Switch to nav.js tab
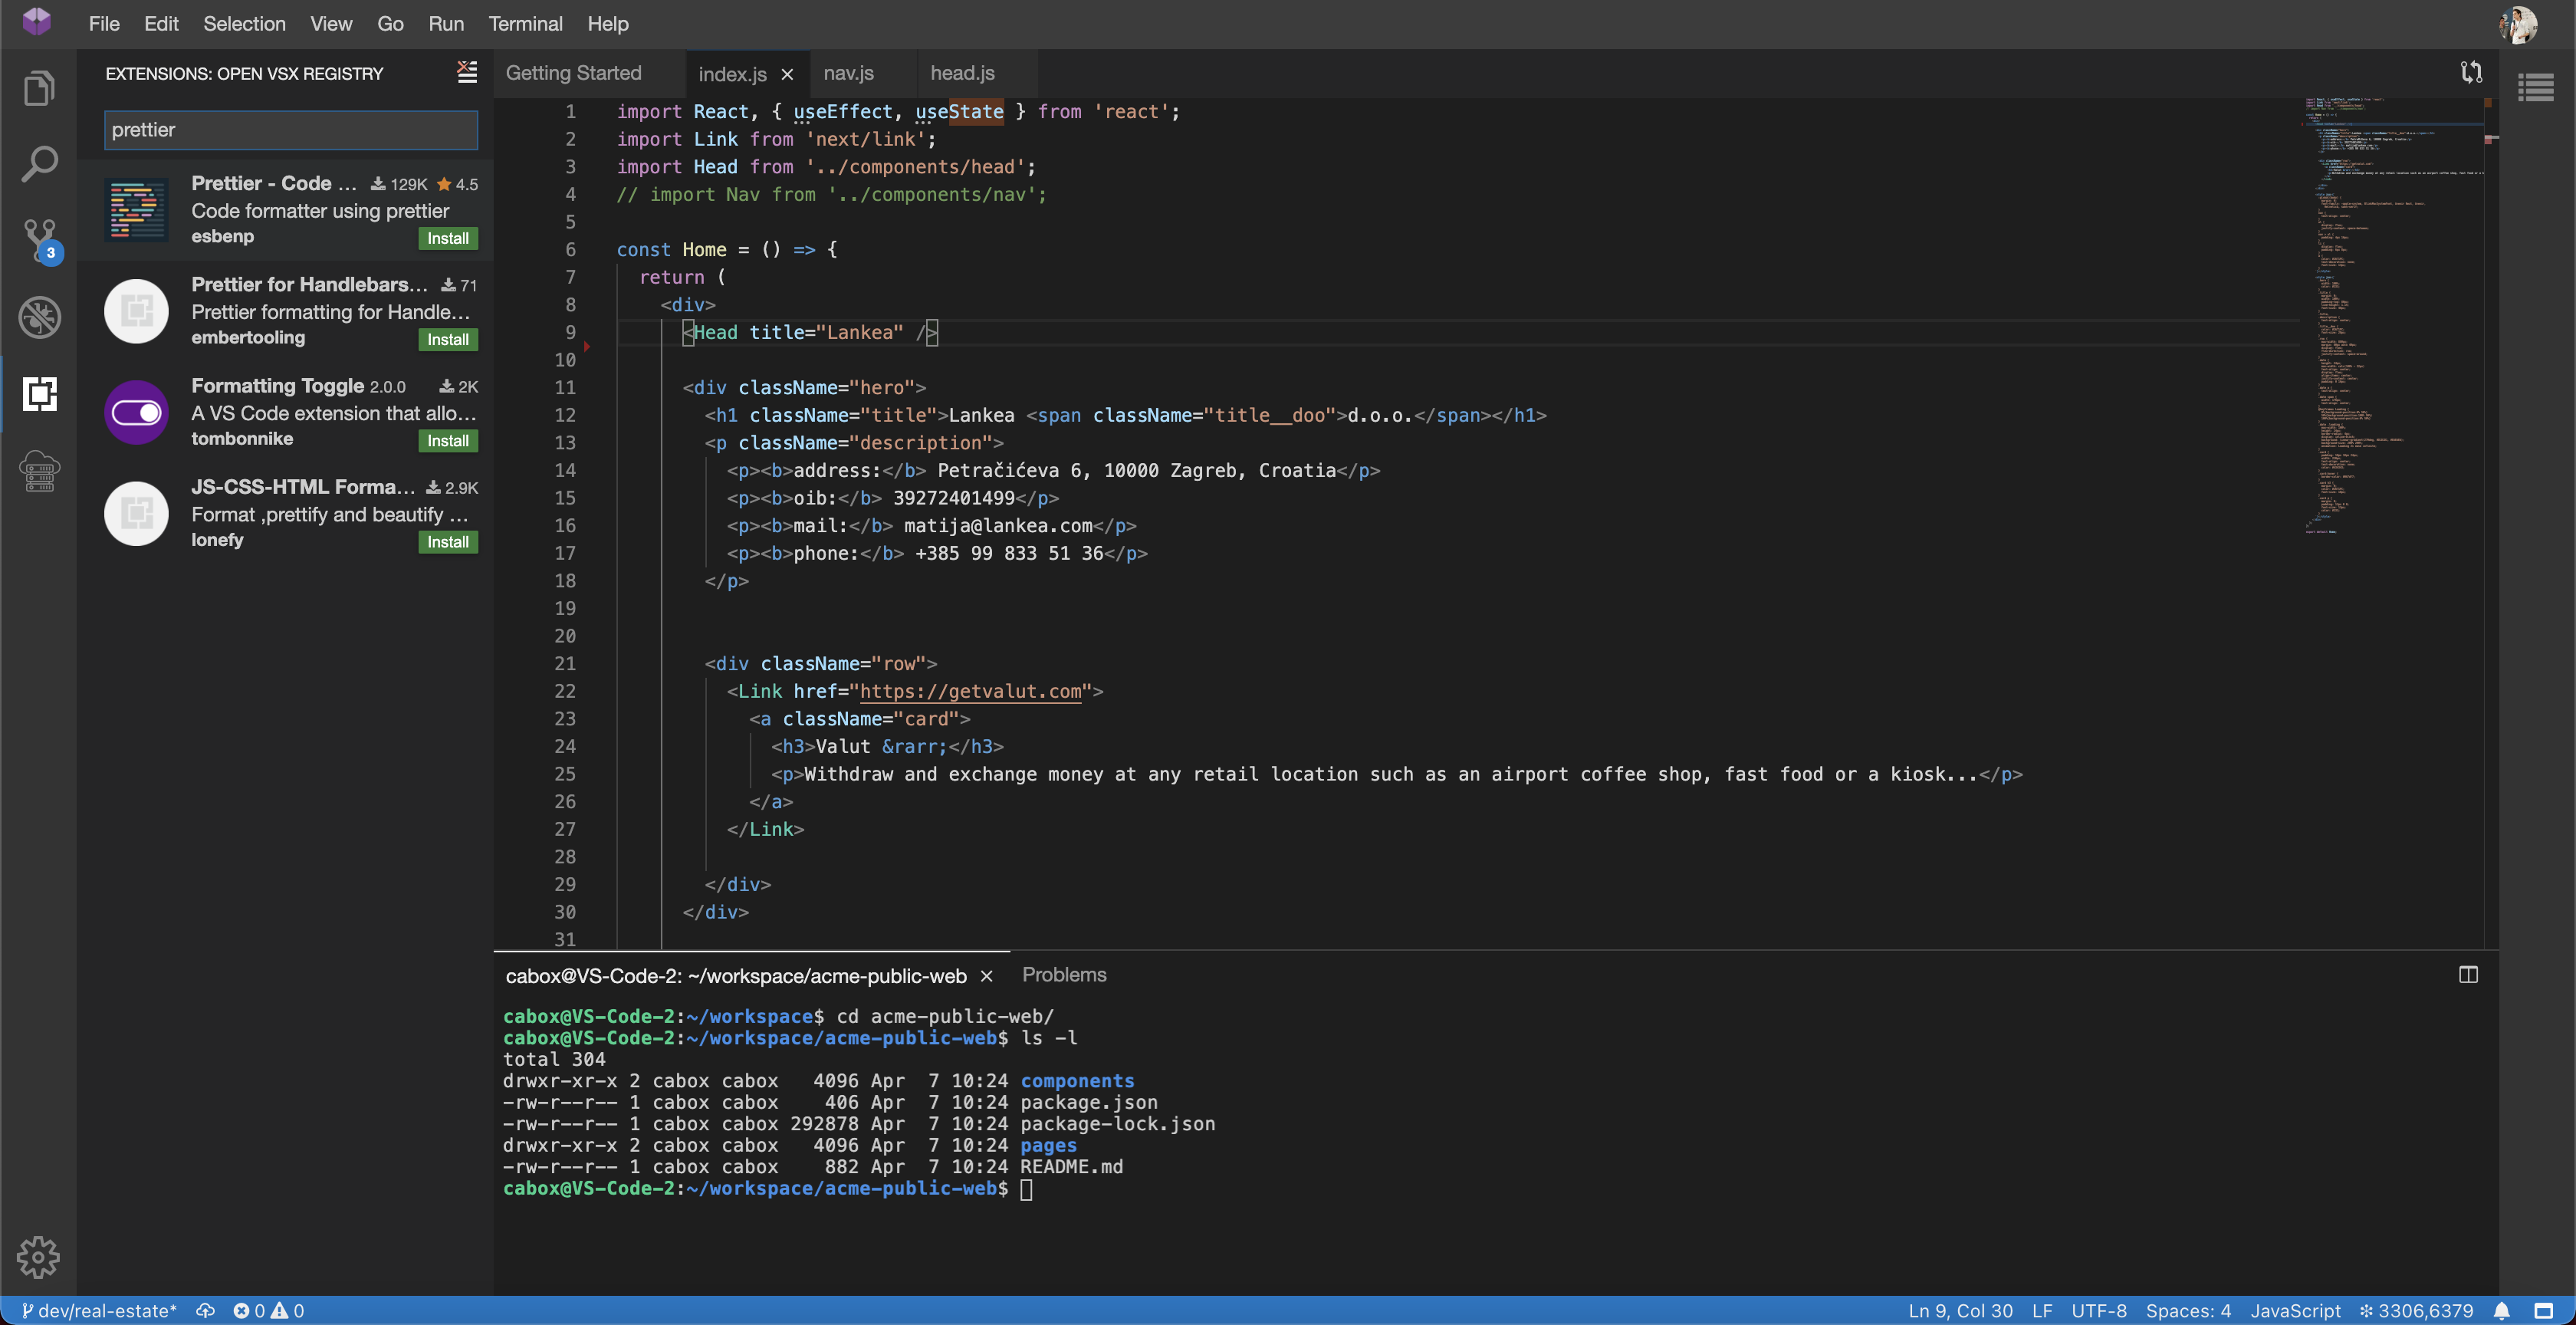The width and height of the screenshot is (2576, 1325). (x=848, y=73)
